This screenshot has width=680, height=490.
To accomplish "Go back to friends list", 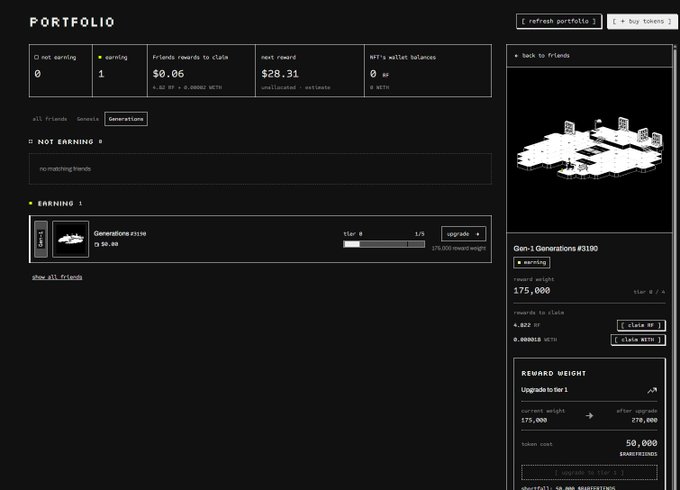I will click(542, 56).
